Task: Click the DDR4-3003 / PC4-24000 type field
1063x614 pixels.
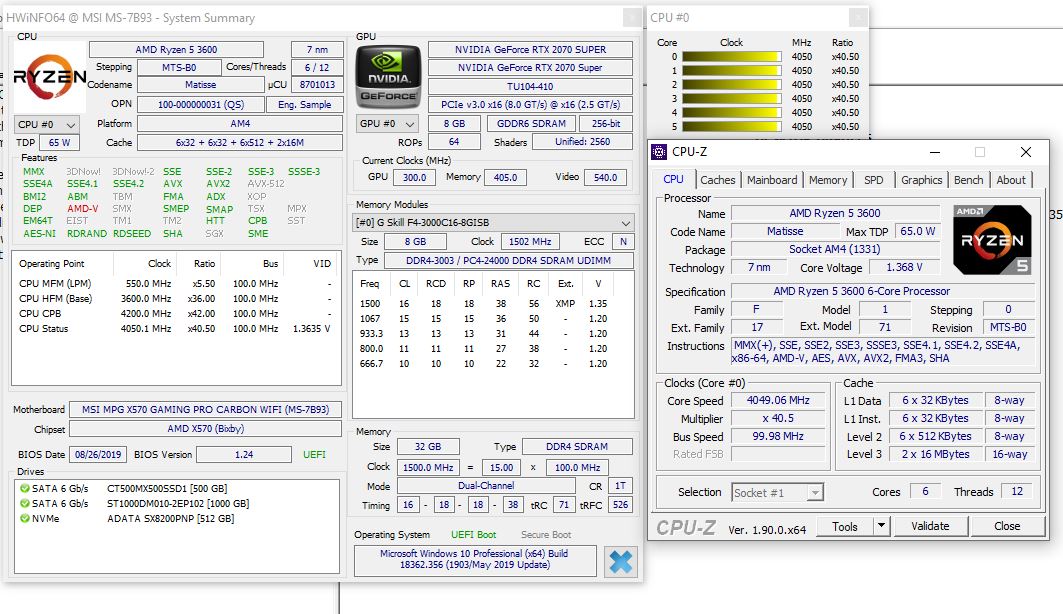Action: click(508, 260)
